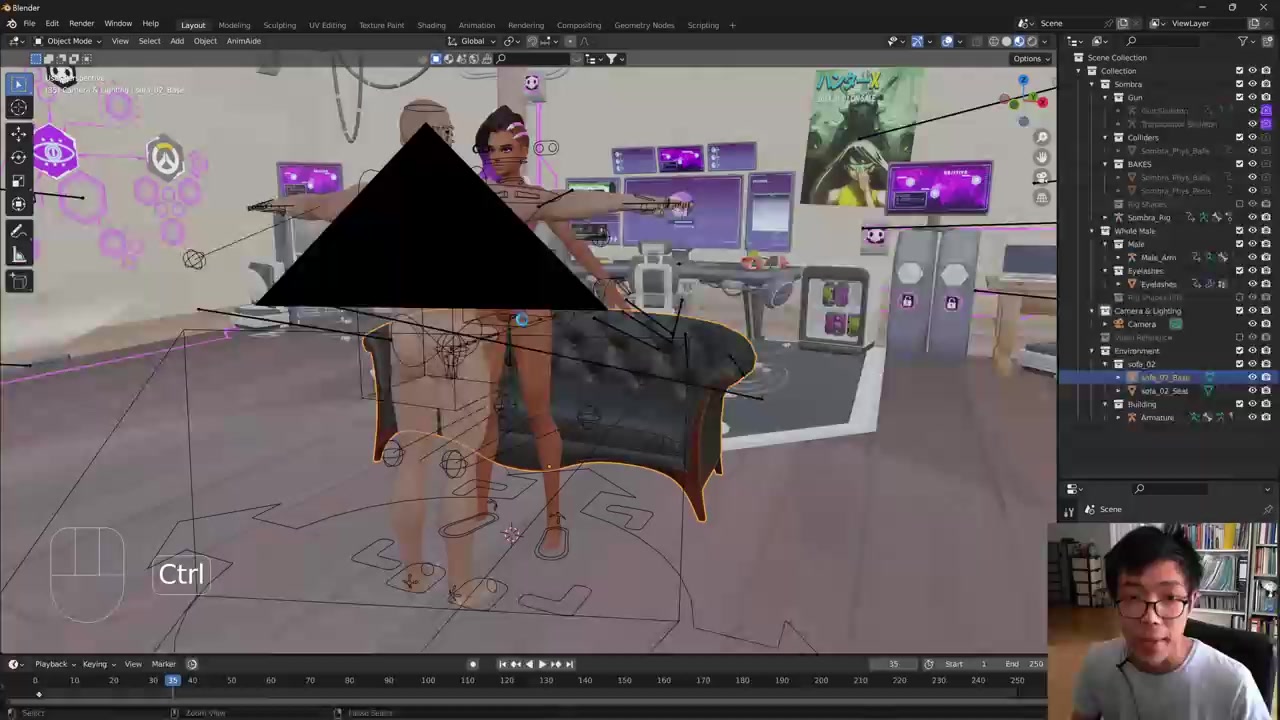
Task: Open the viewport Options button
Action: pos(1030,58)
